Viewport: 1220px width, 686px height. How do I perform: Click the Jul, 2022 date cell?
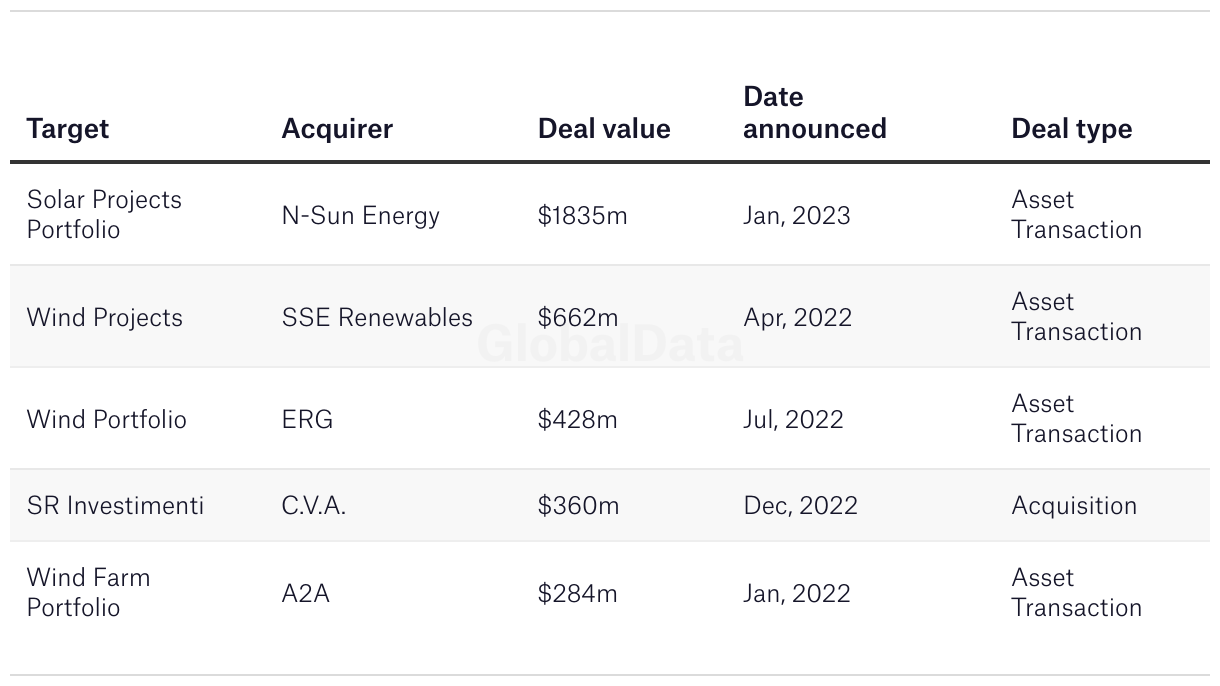tap(793, 419)
